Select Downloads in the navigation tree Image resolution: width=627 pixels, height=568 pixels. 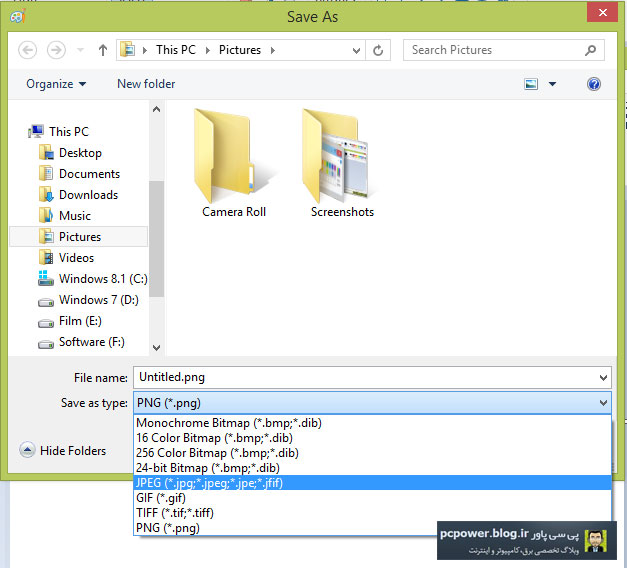coord(88,195)
